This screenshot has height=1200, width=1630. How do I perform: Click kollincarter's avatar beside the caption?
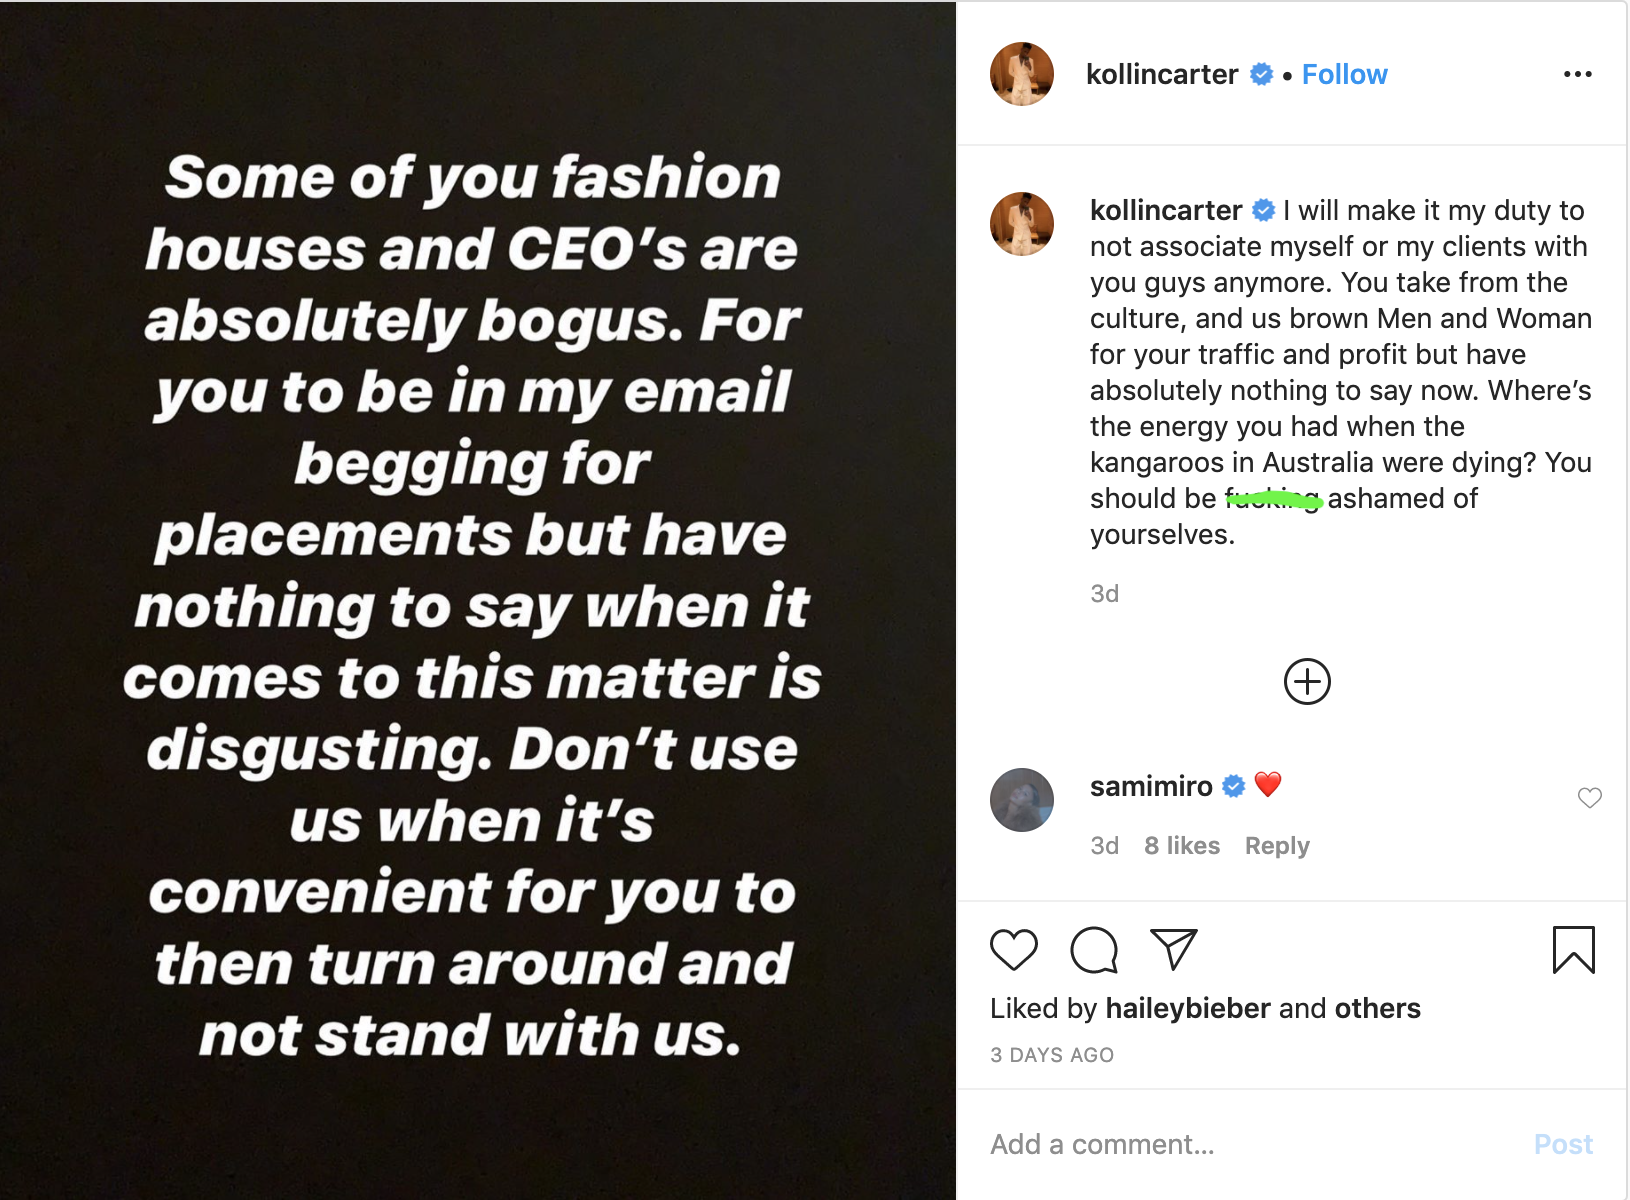[1021, 224]
